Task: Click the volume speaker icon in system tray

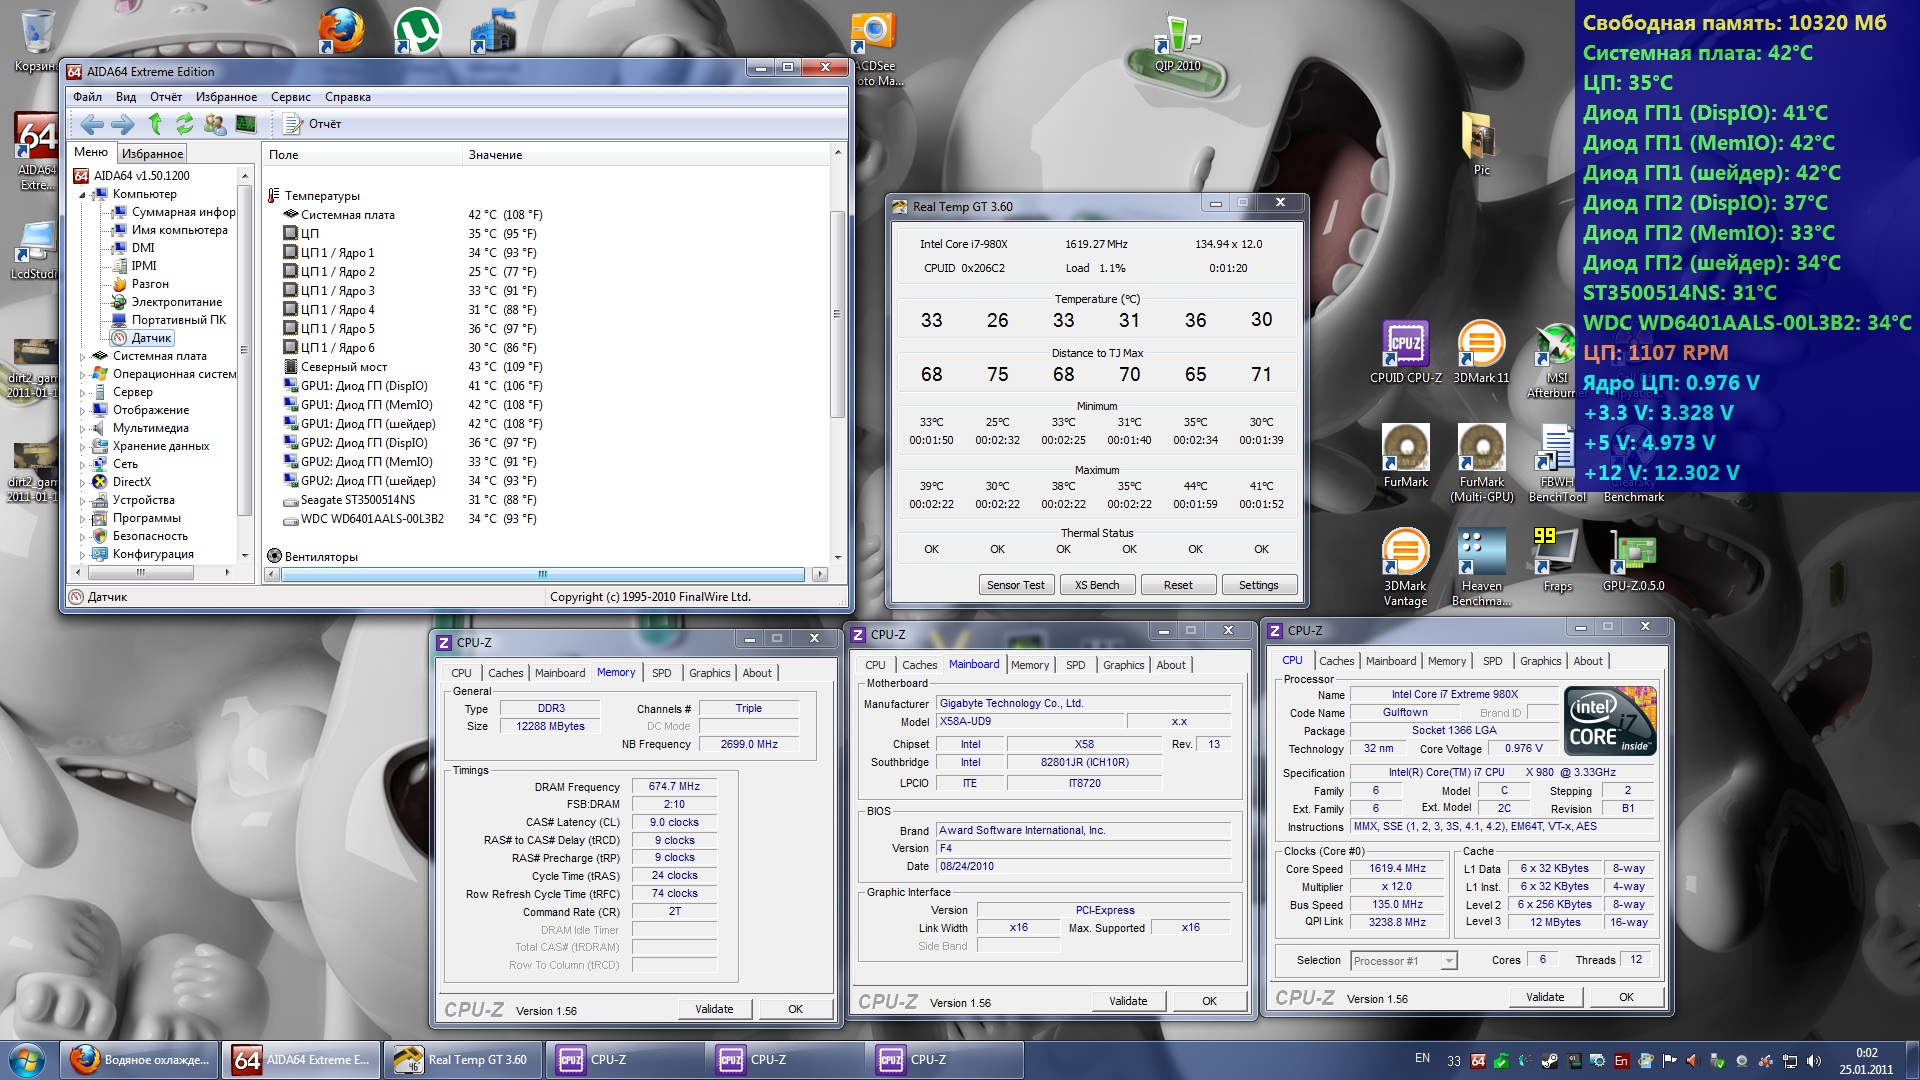Action: 1813,1061
